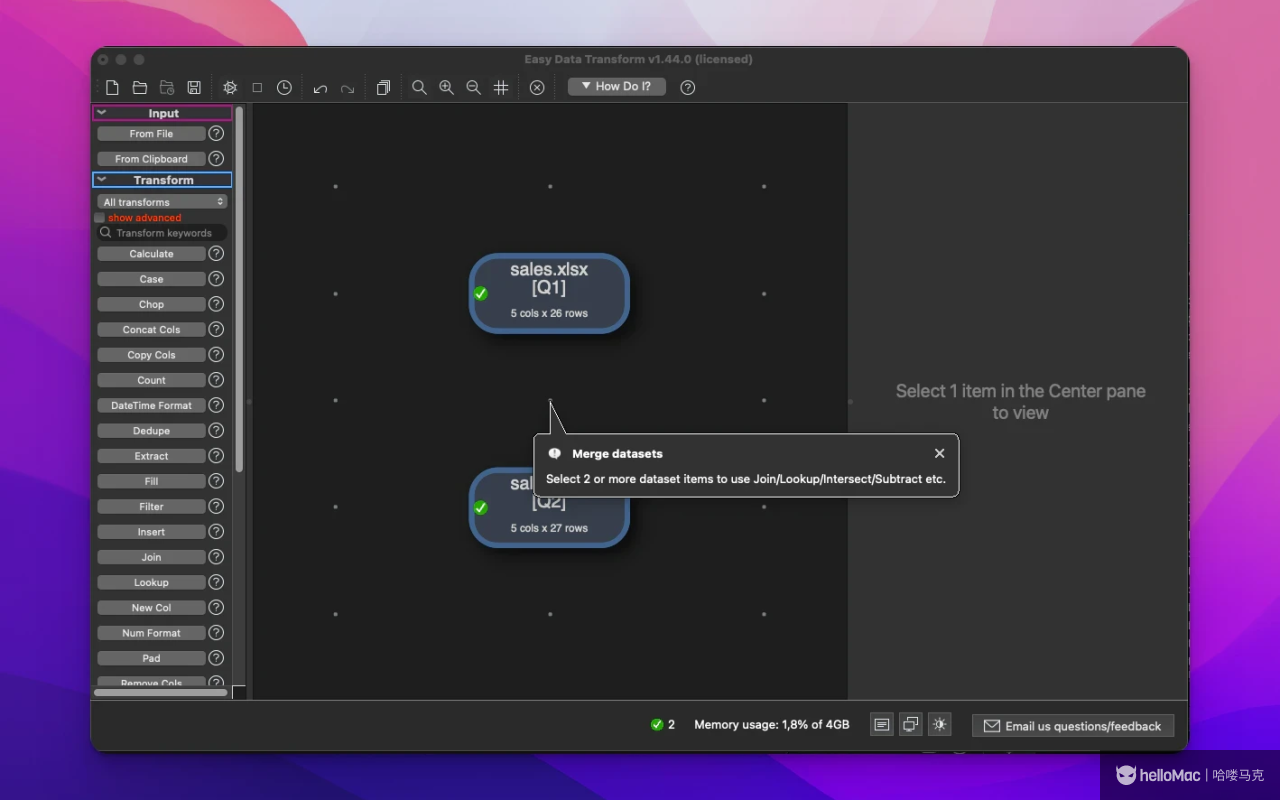Click the window layout icon in status bar
Screen dimensions: 1280x800
tap(910, 725)
